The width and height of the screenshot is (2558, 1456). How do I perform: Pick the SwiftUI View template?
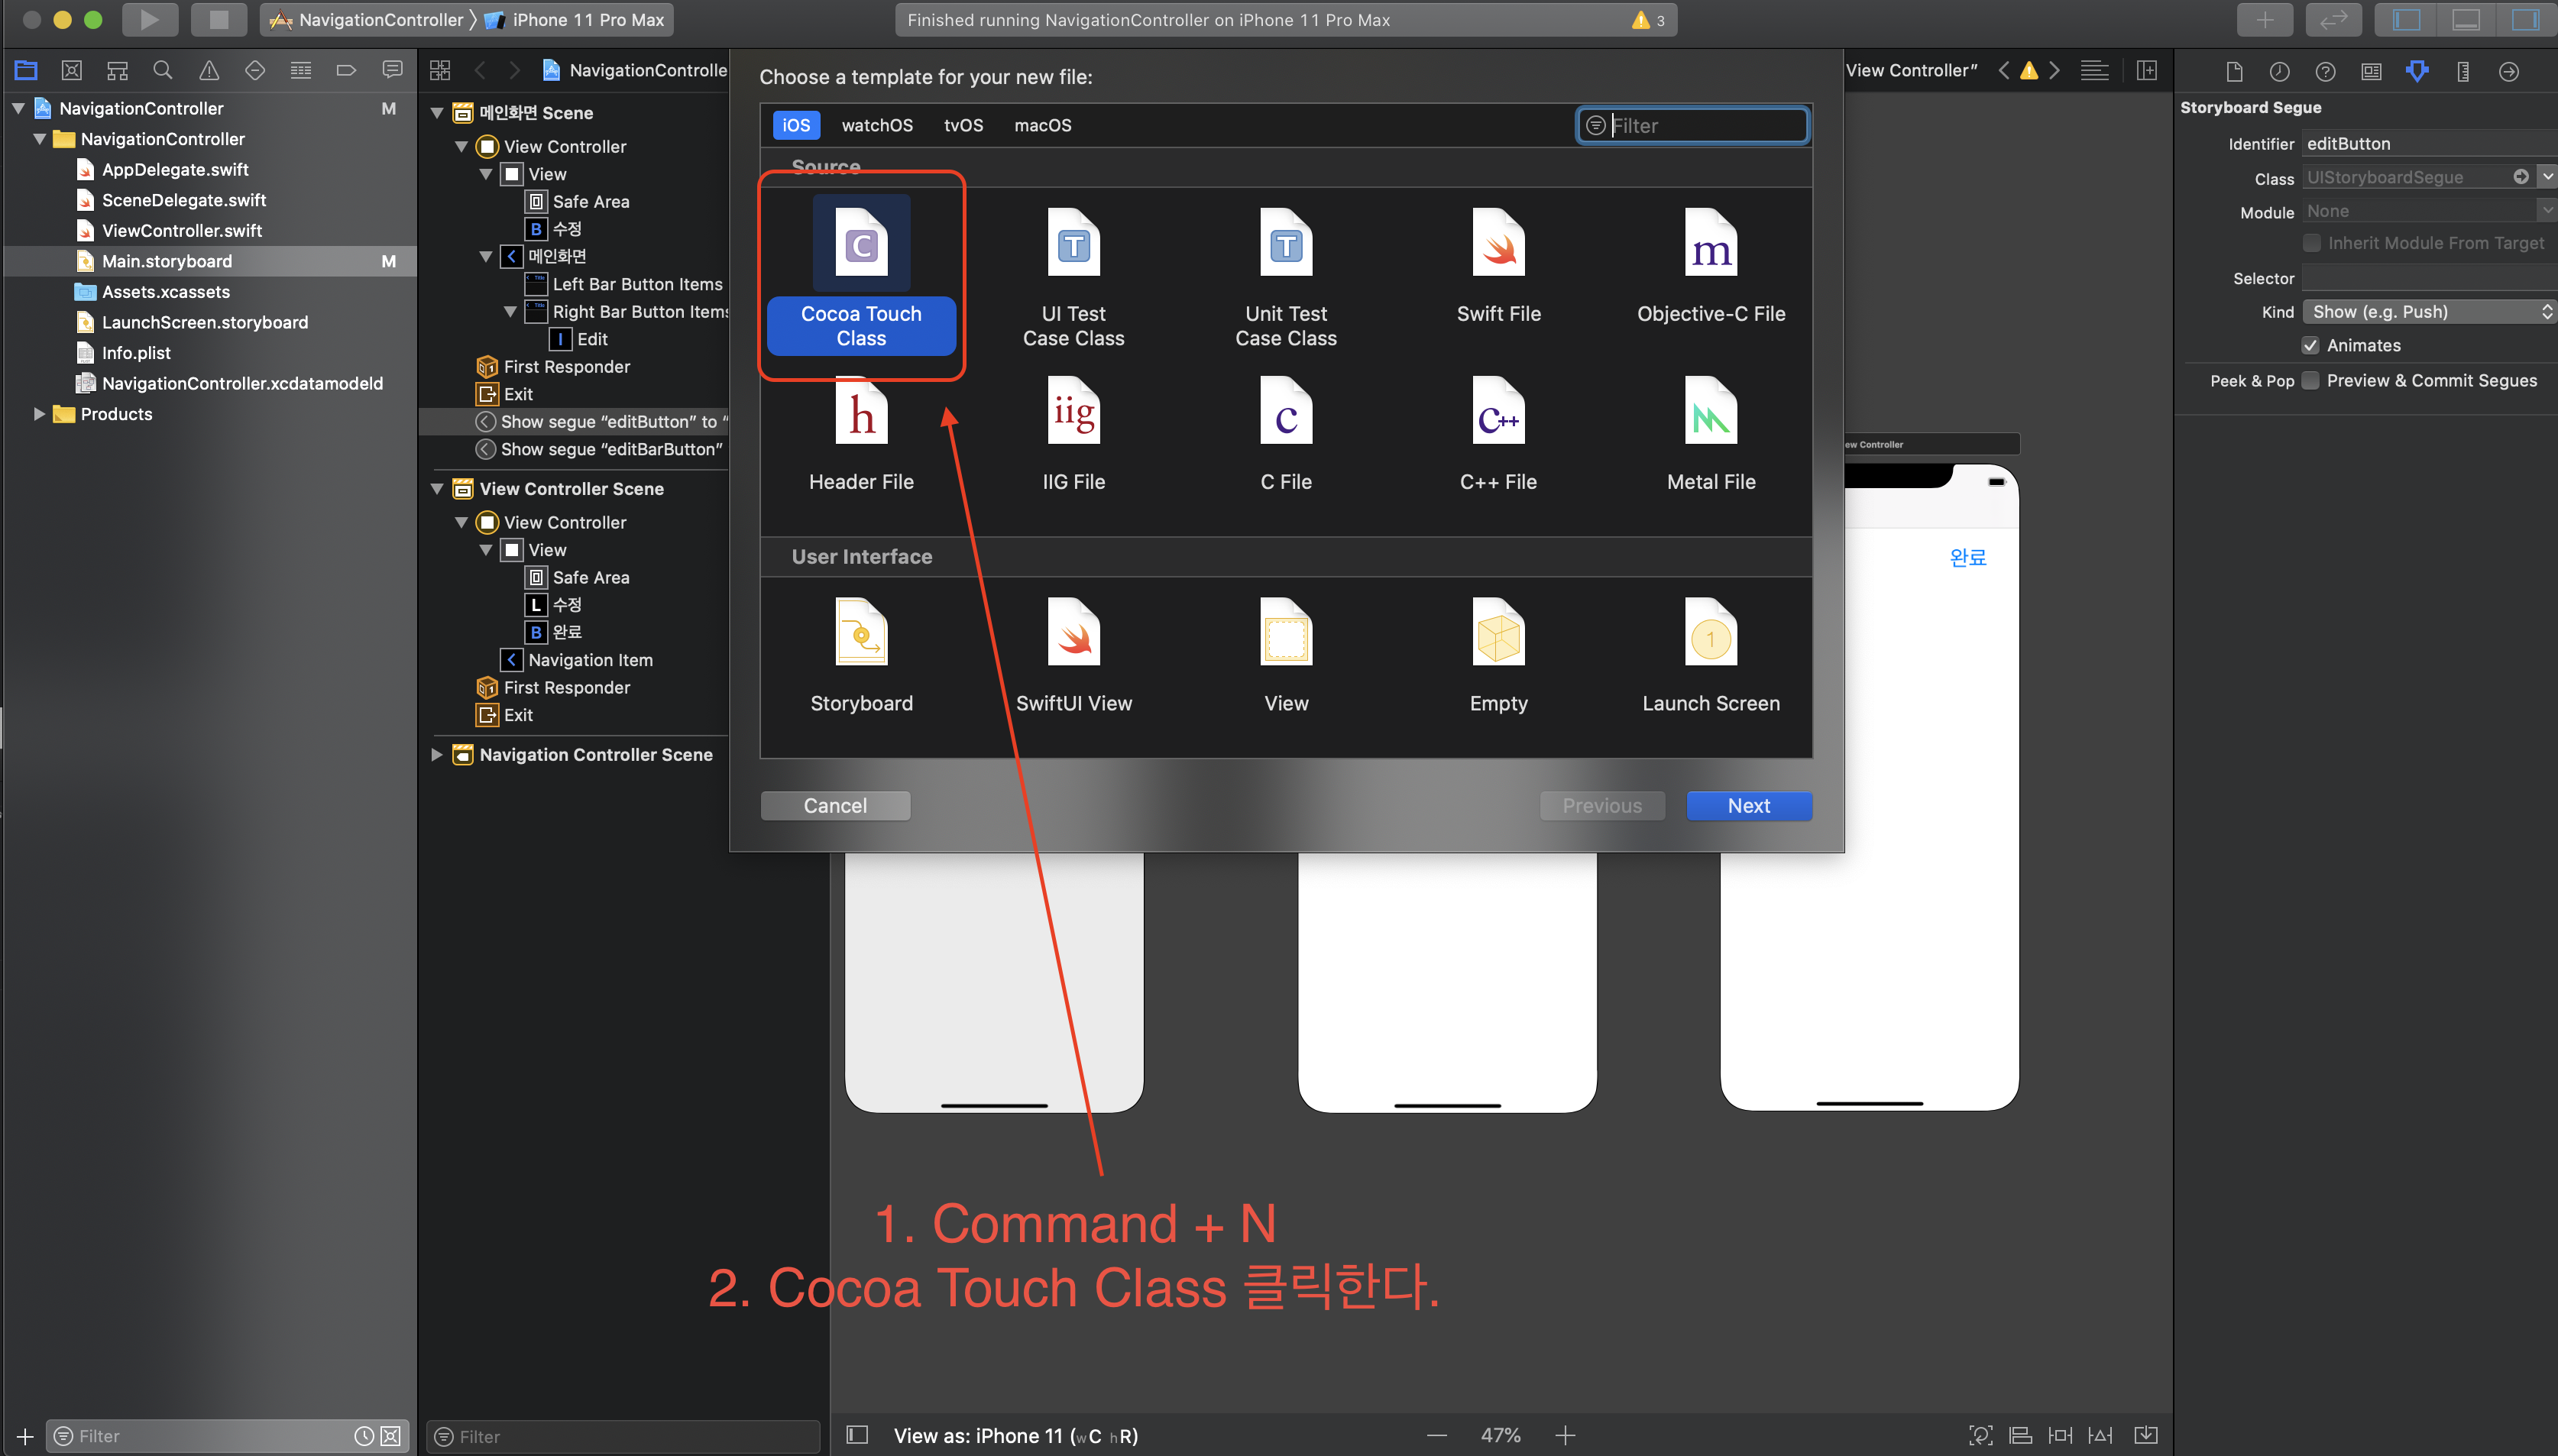pyautogui.click(x=1073, y=633)
